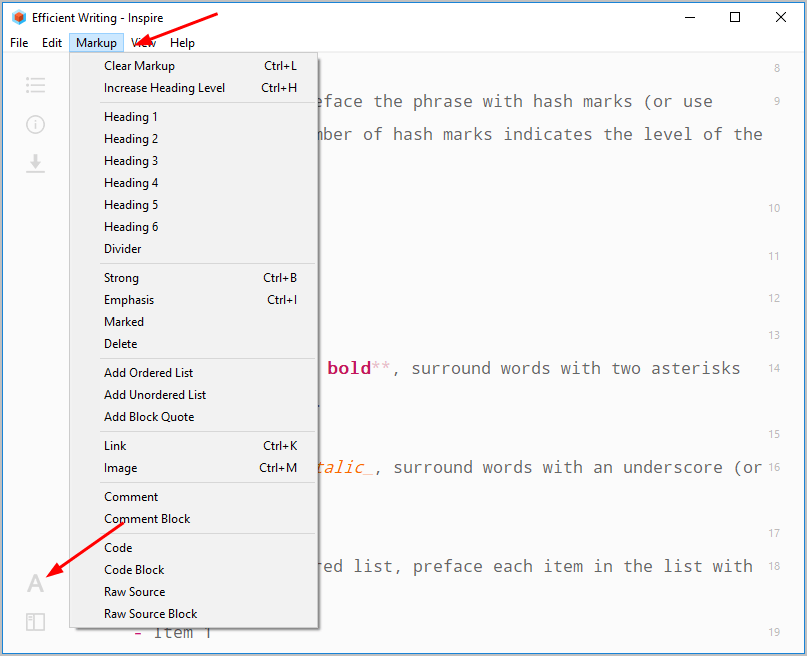Open the Help menu
Screen dimensions: 807x656
pos(182,43)
